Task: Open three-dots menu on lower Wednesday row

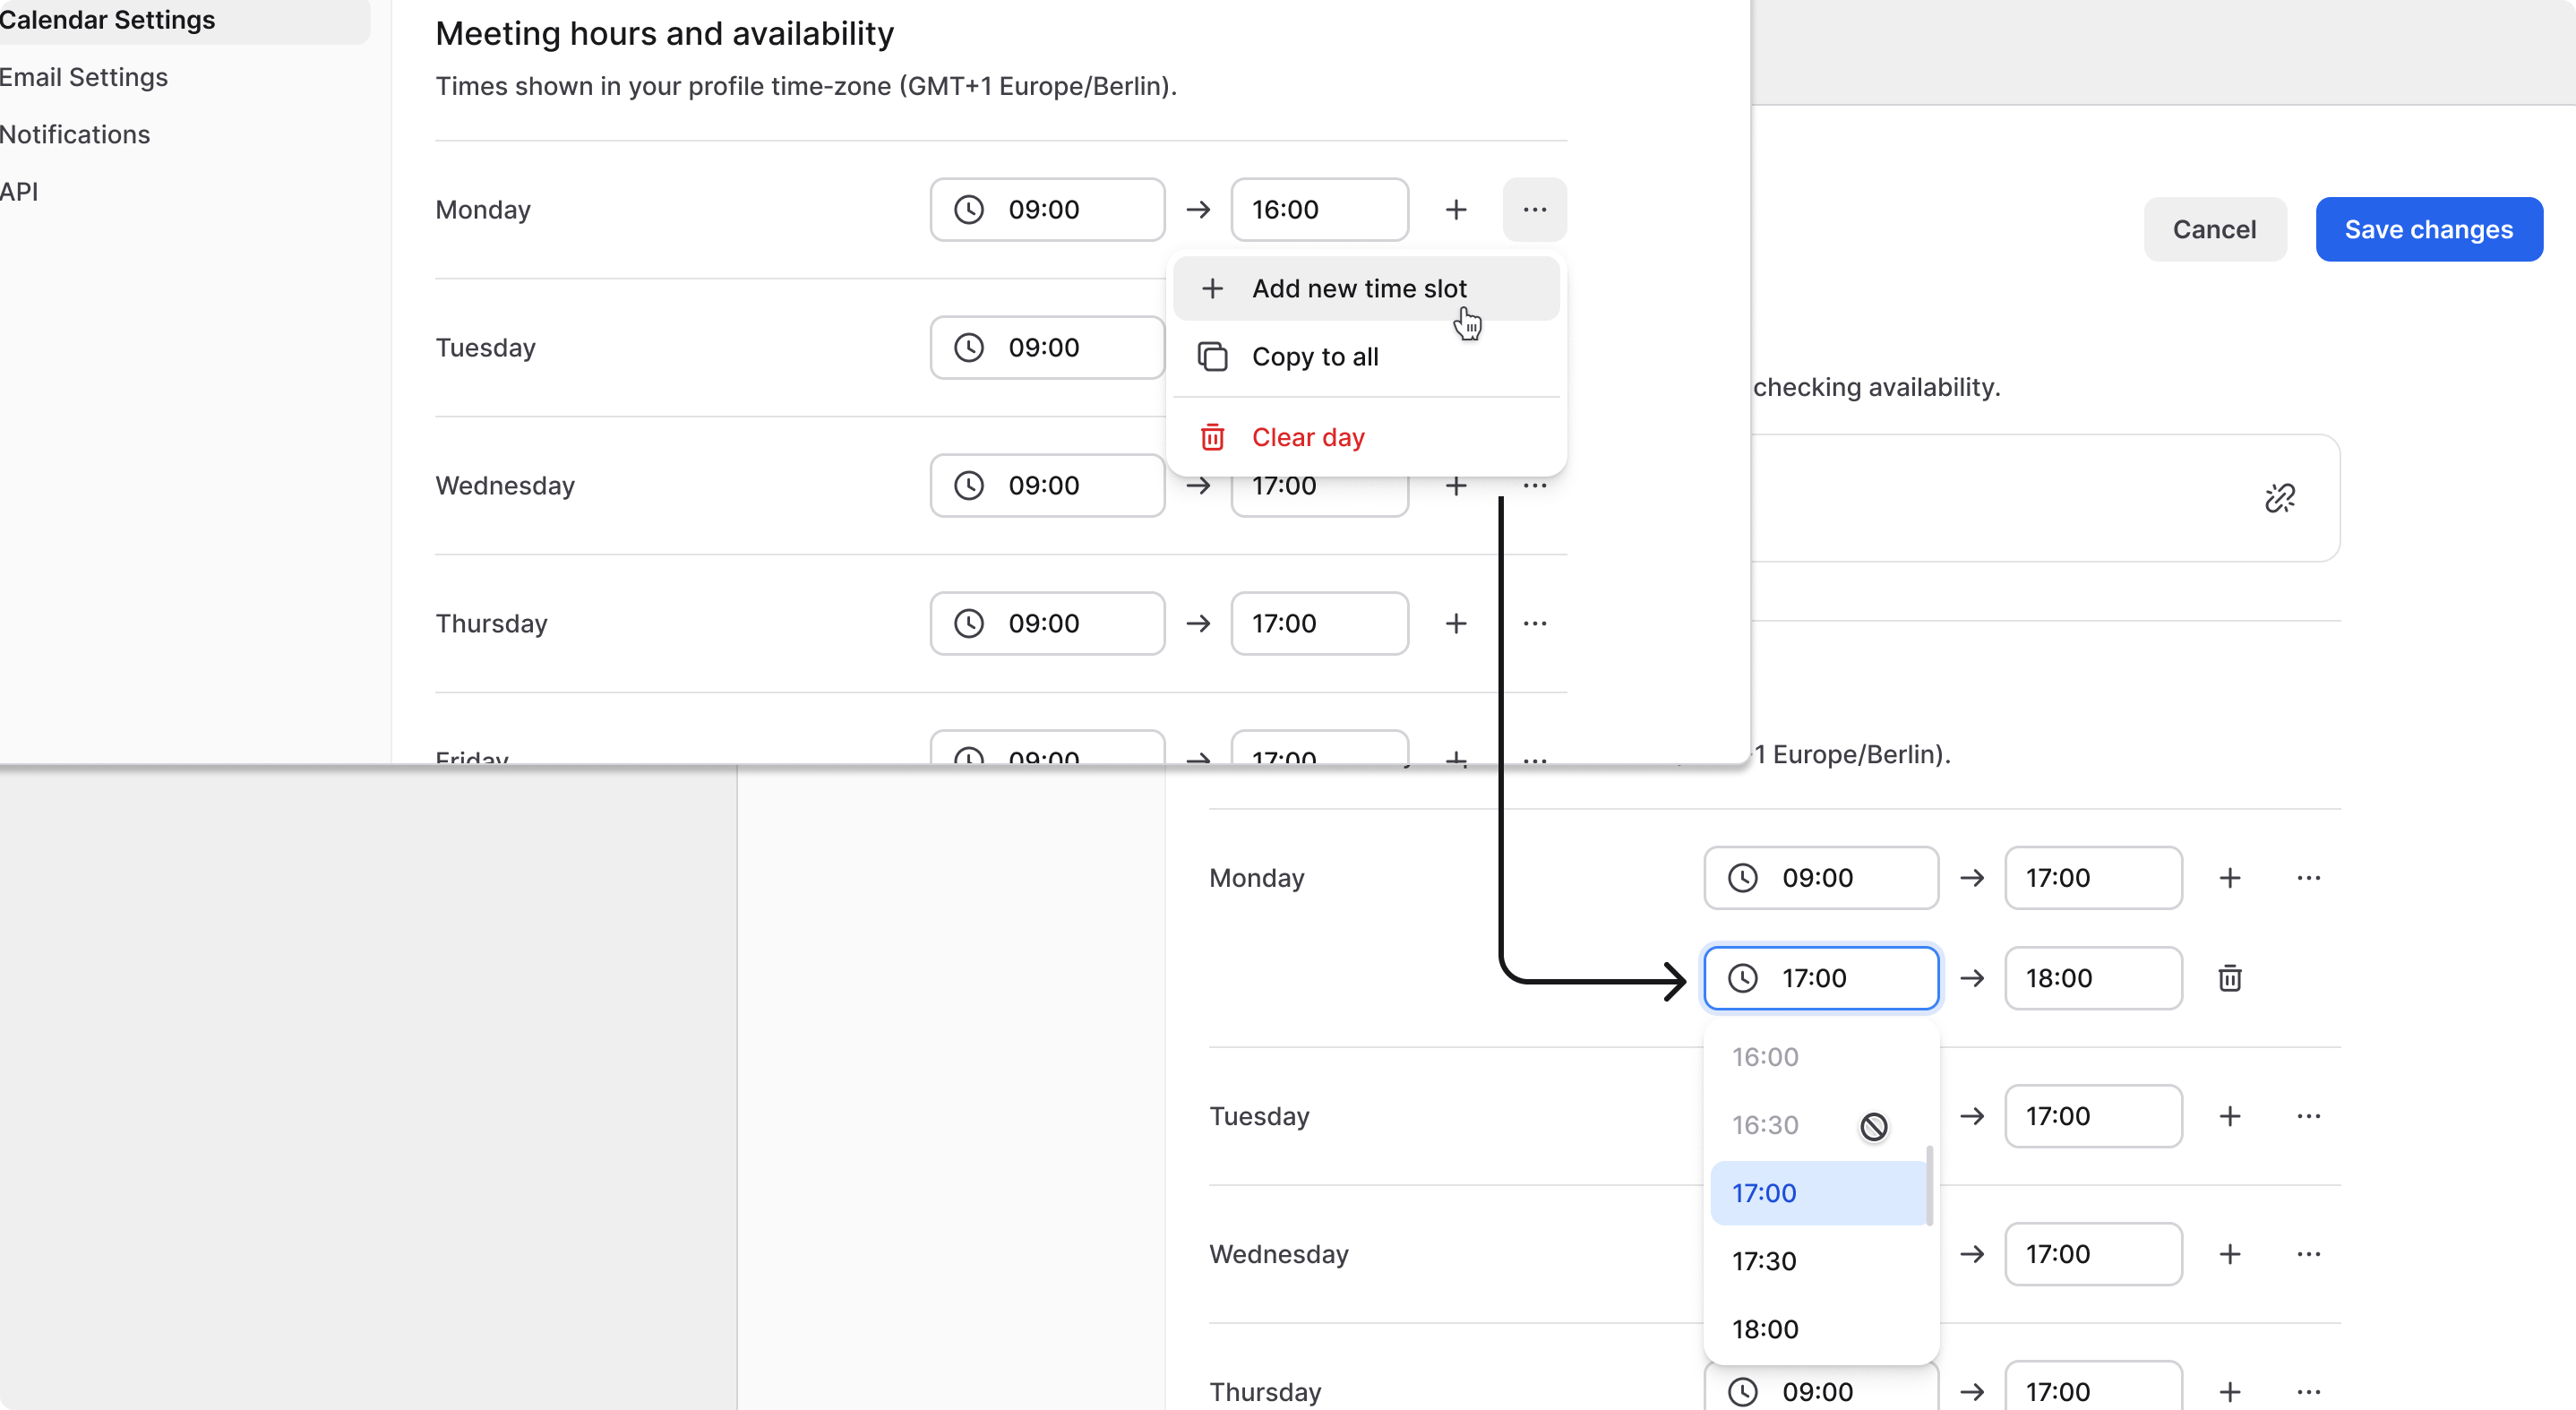Action: 2308,1254
